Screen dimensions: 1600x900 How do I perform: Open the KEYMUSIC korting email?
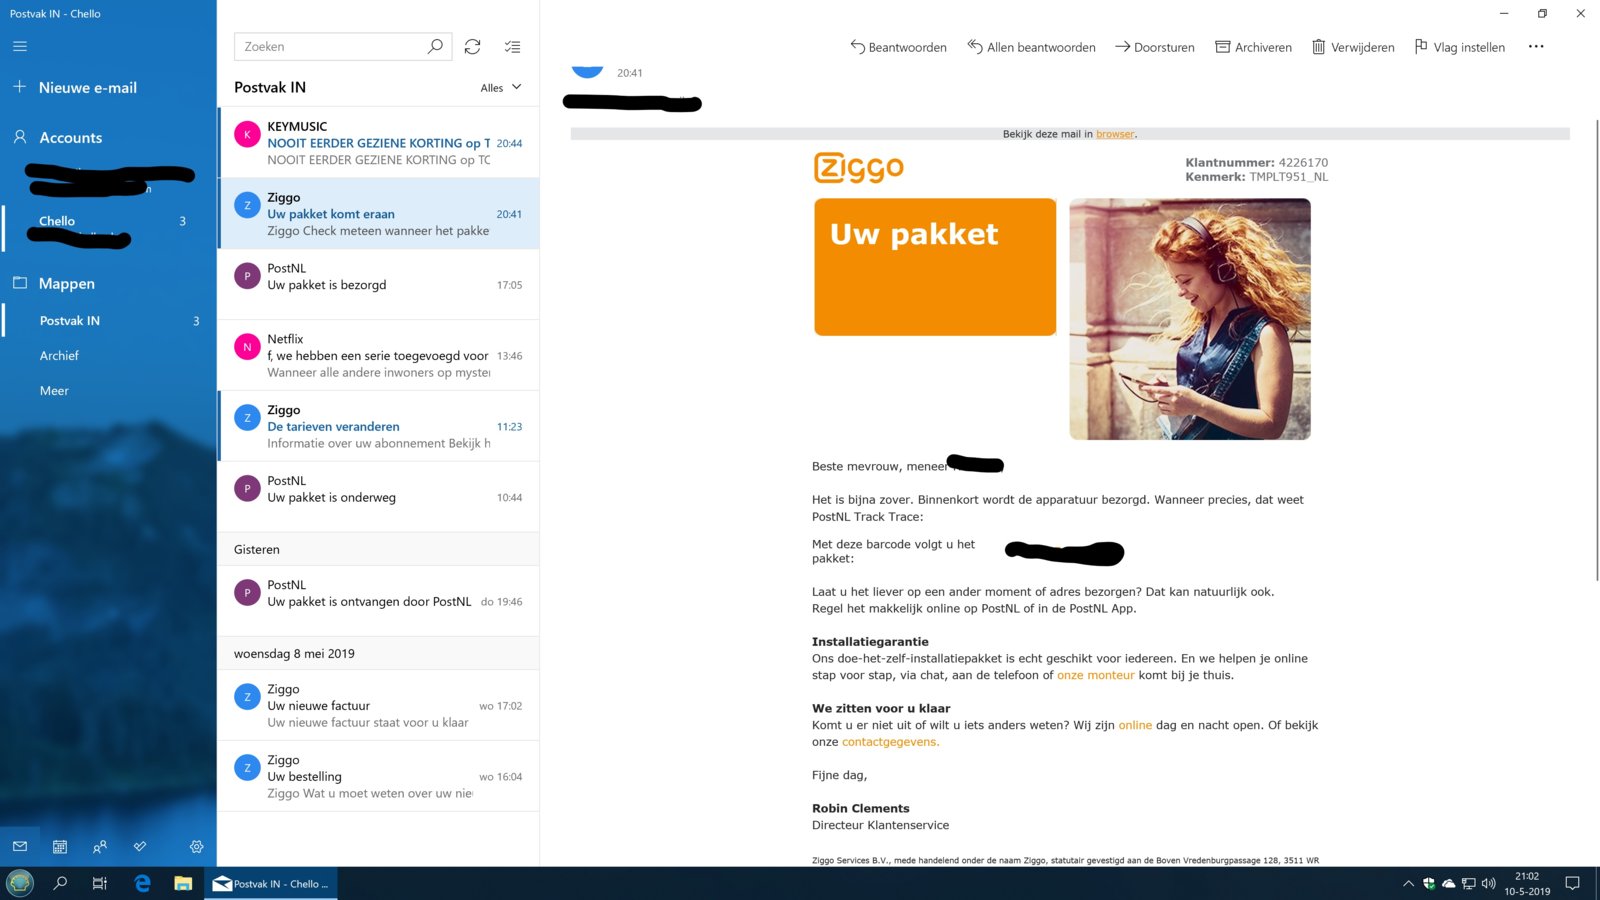coord(379,142)
